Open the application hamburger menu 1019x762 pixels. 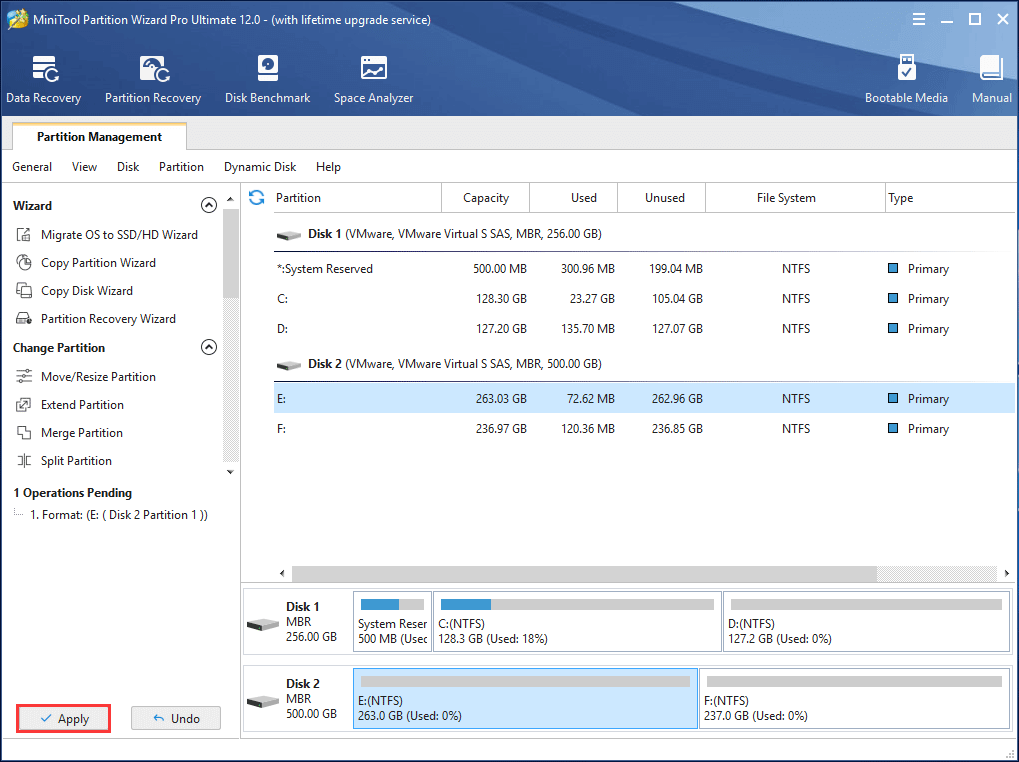click(917, 18)
